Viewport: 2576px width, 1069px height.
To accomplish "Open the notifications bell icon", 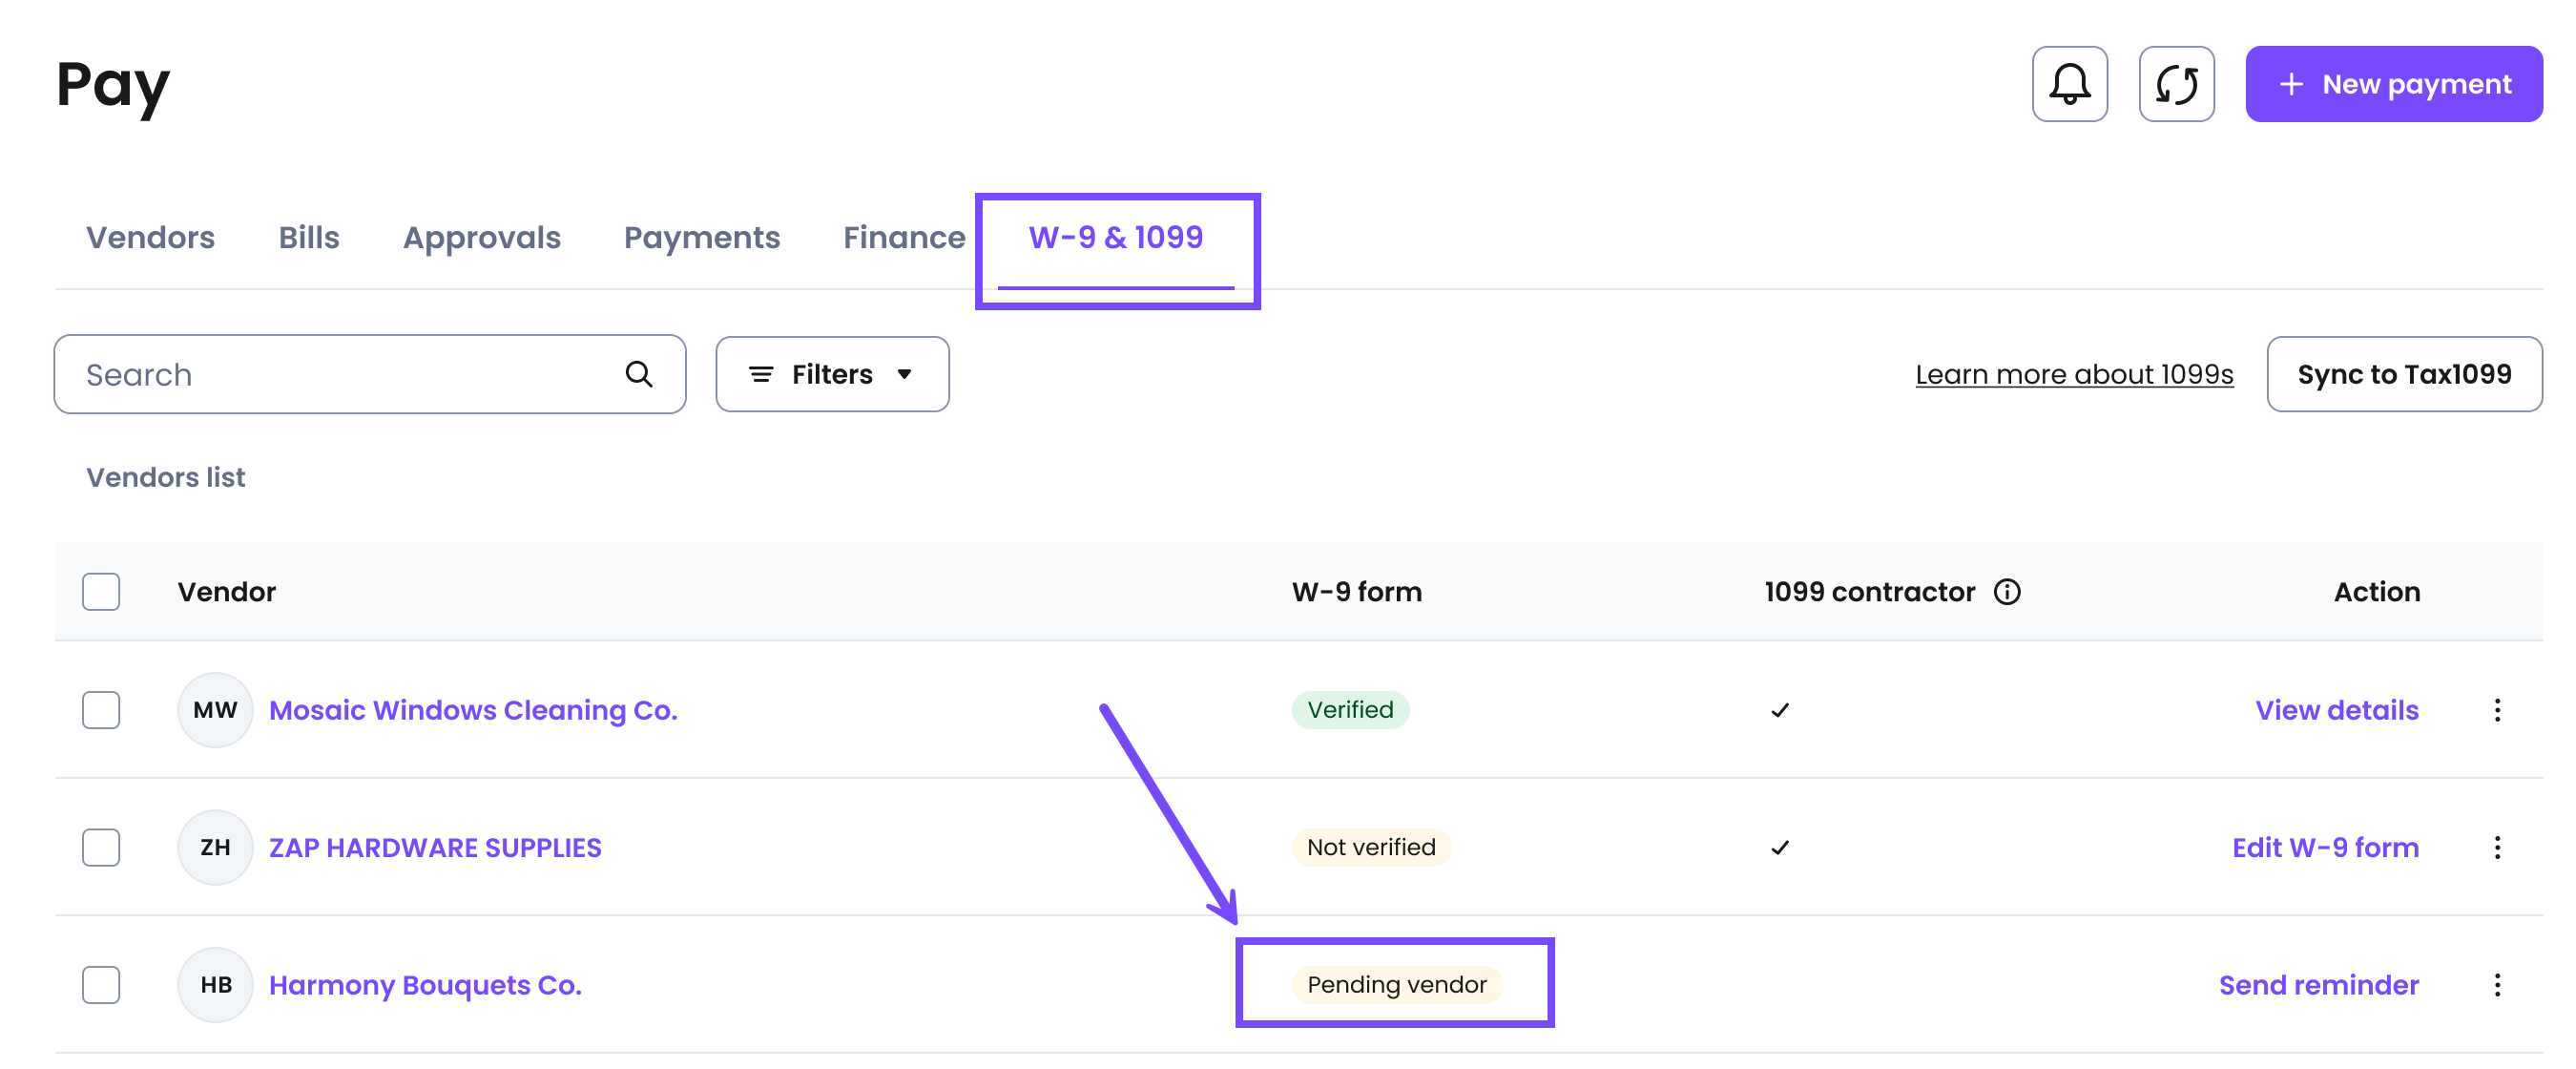I will (2069, 84).
